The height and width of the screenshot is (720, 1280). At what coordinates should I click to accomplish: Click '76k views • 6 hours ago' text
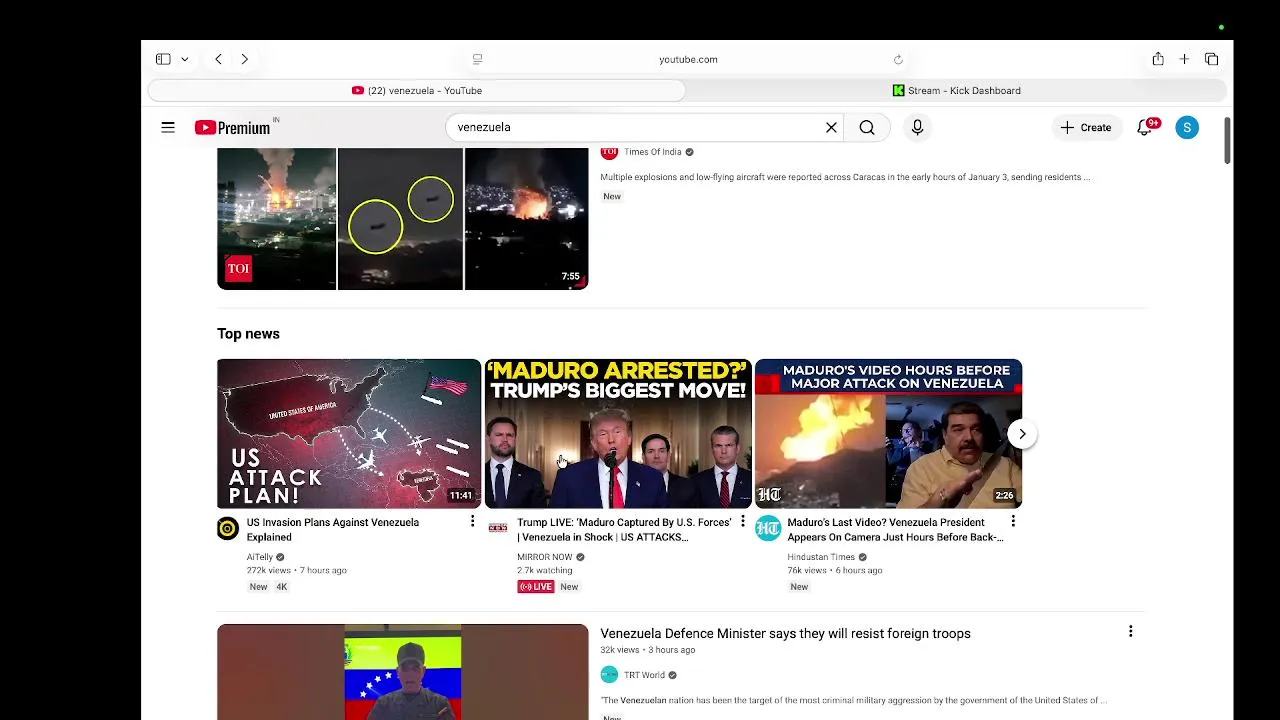(x=835, y=570)
